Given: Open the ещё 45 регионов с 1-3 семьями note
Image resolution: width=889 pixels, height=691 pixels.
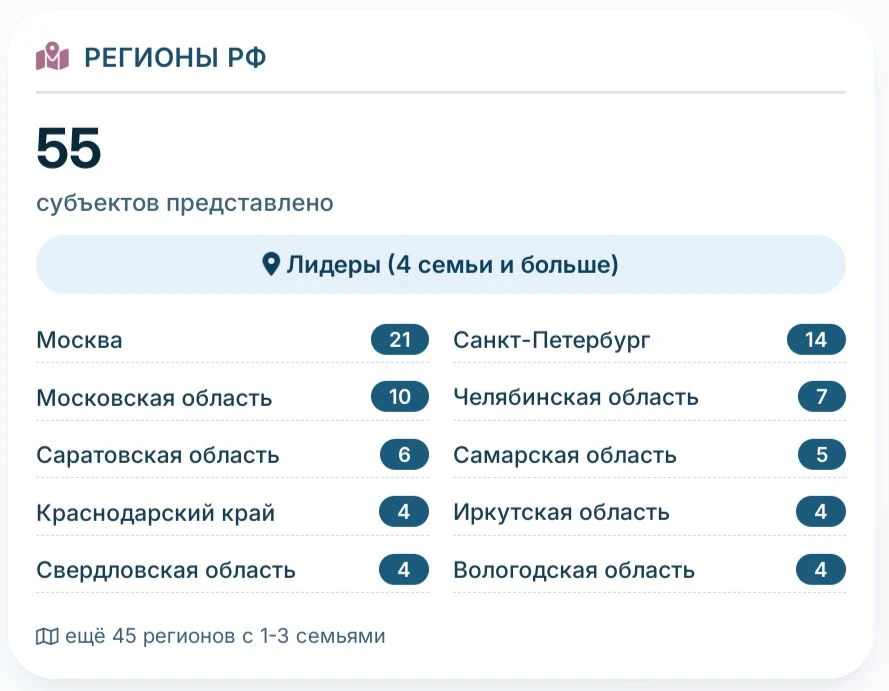Looking at the screenshot, I should click(211, 637).
